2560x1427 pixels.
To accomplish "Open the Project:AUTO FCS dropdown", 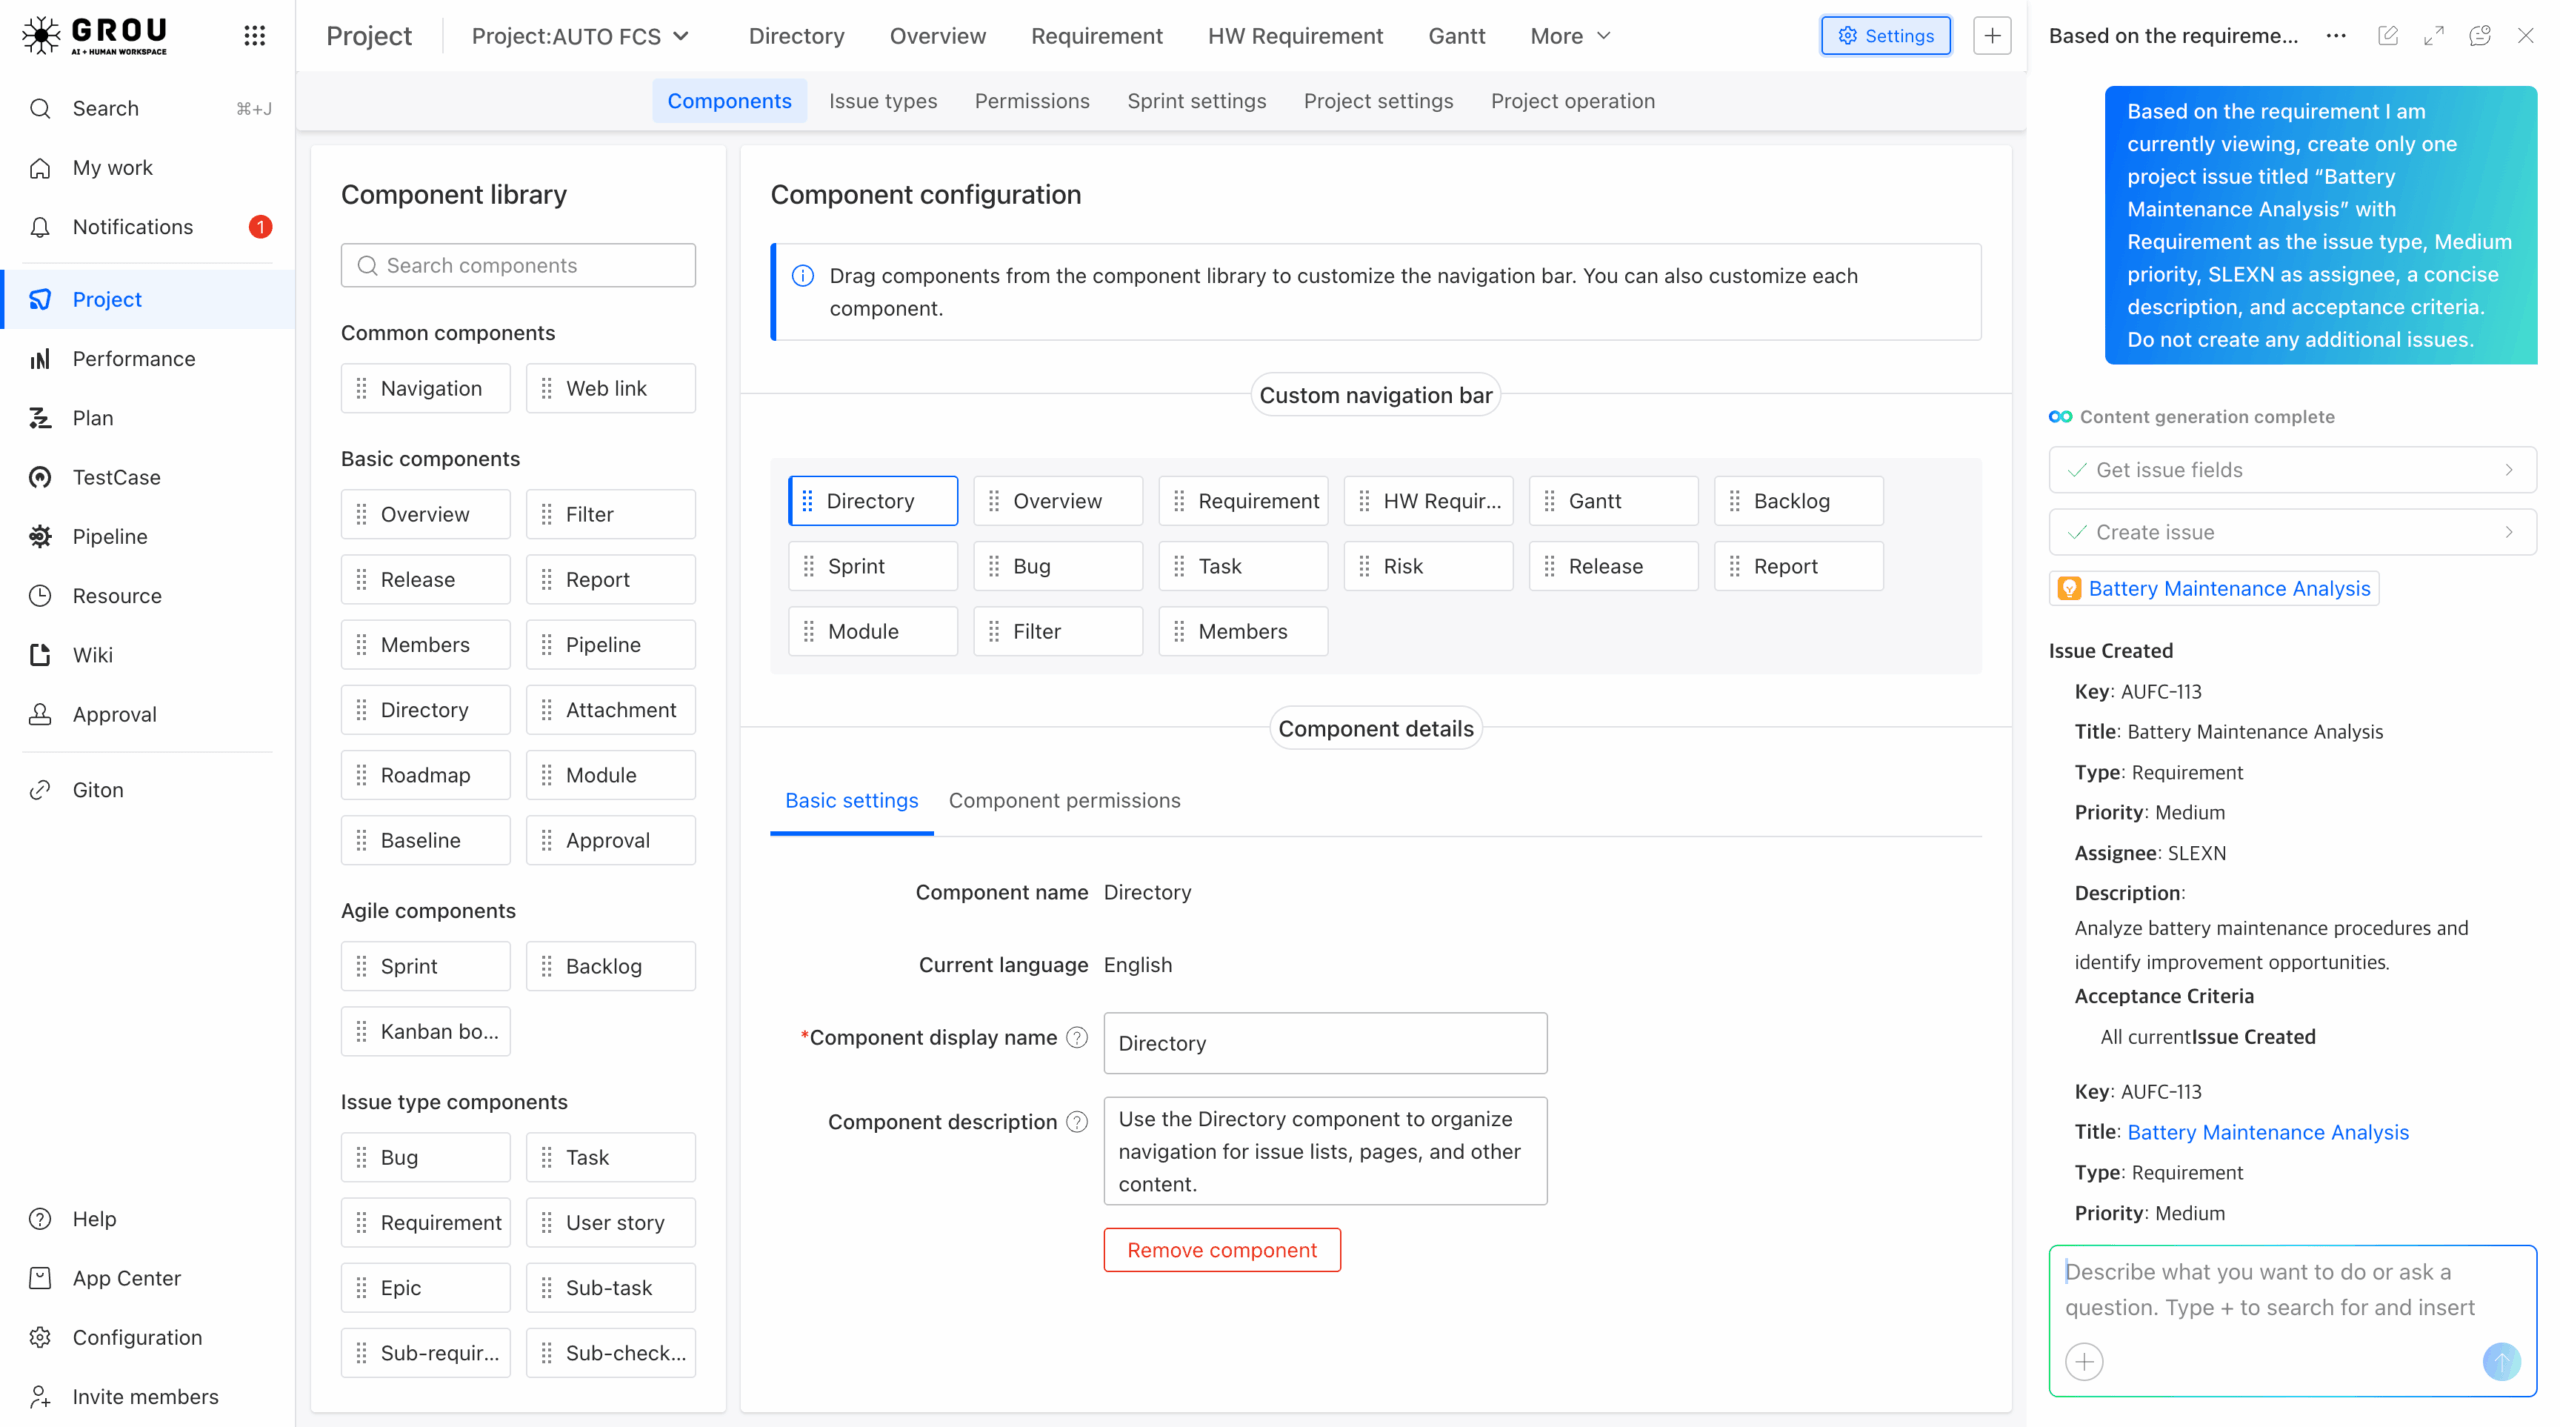I will 580,36.
